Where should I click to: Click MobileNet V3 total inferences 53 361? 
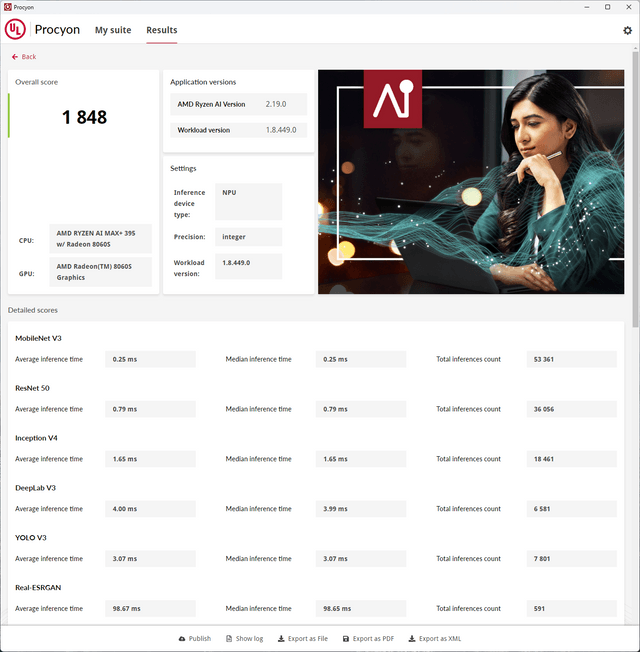pyautogui.click(x=571, y=359)
